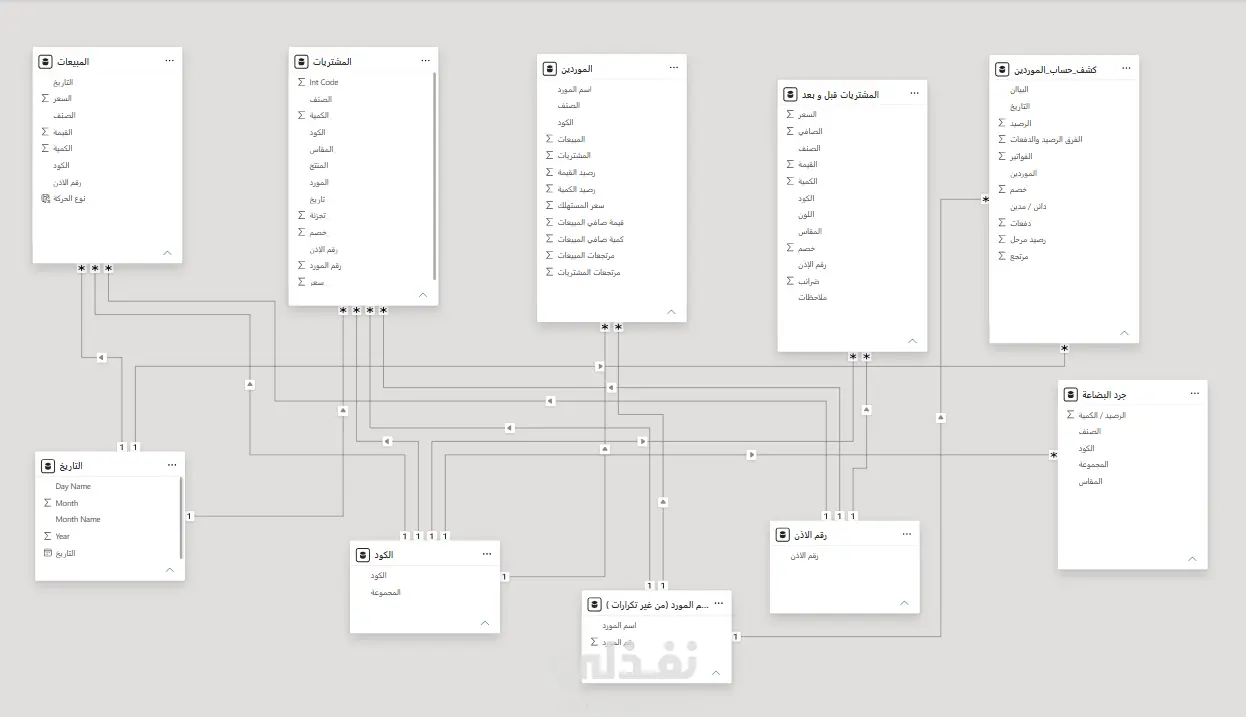
Task: Select field اللون in المشتريات قبل و بعد
Action: pyautogui.click(x=806, y=215)
